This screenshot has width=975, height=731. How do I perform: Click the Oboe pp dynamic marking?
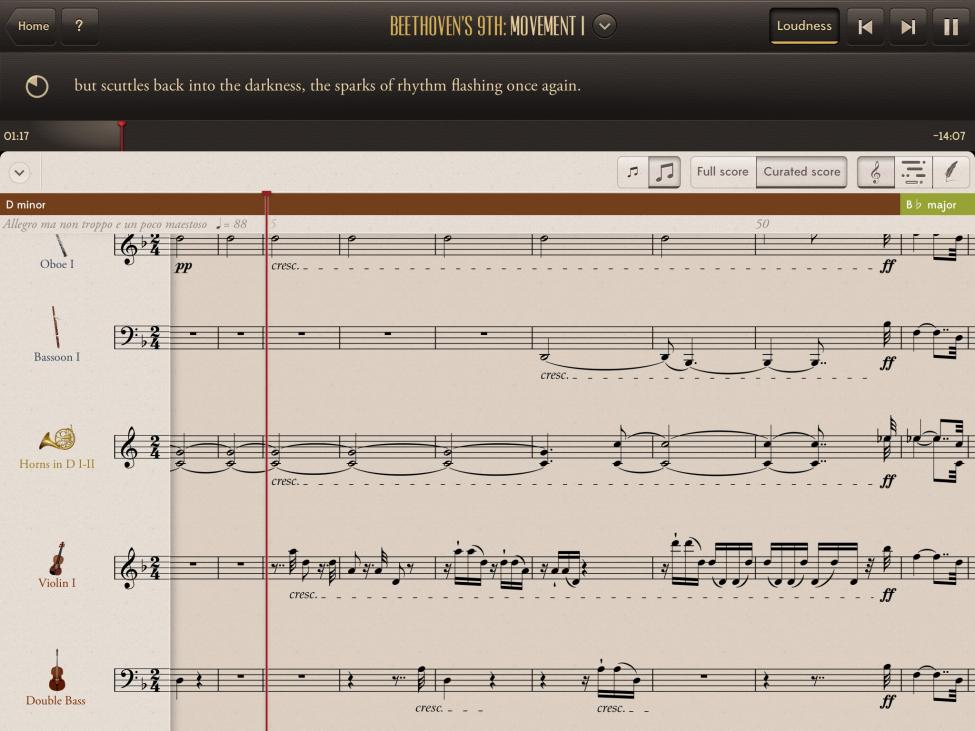pyautogui.click(x=183, y=266)
